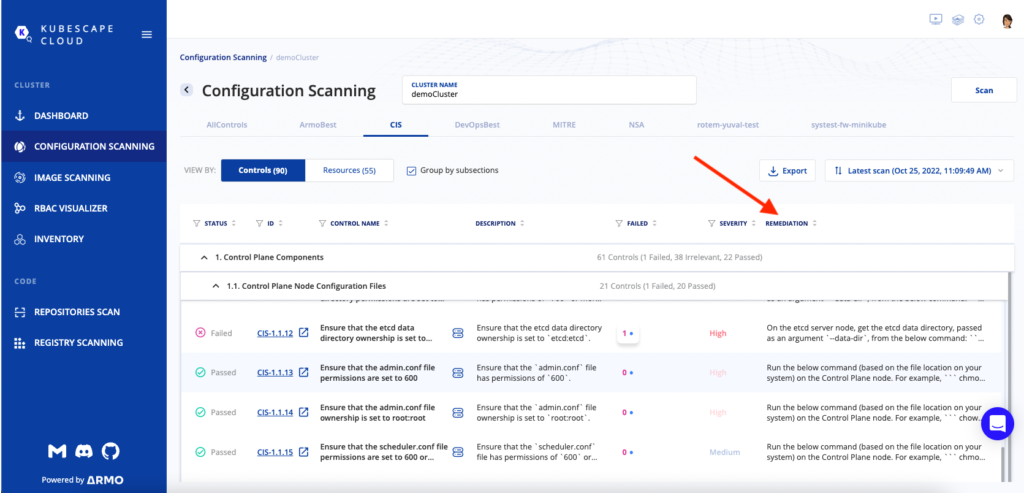Screen dimensions: 1024x493
Task: Open the ArmoBest framework tab
Action: (318, 125)
